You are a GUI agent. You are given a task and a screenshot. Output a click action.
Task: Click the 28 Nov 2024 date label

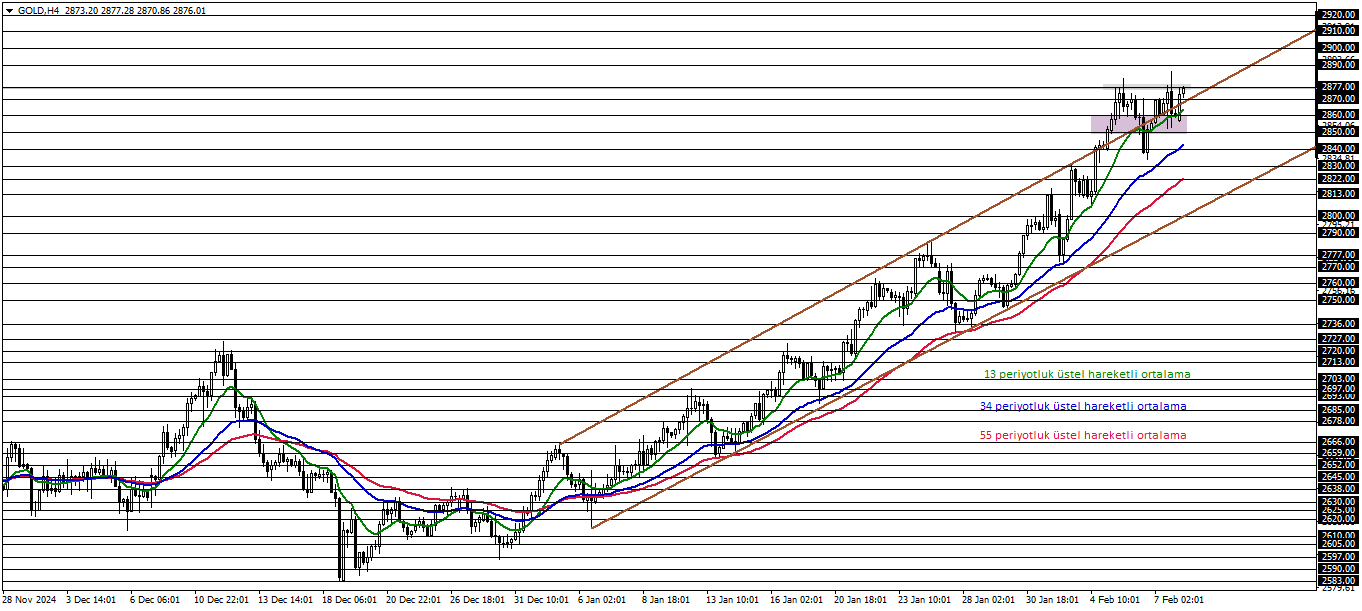[30, 600]
